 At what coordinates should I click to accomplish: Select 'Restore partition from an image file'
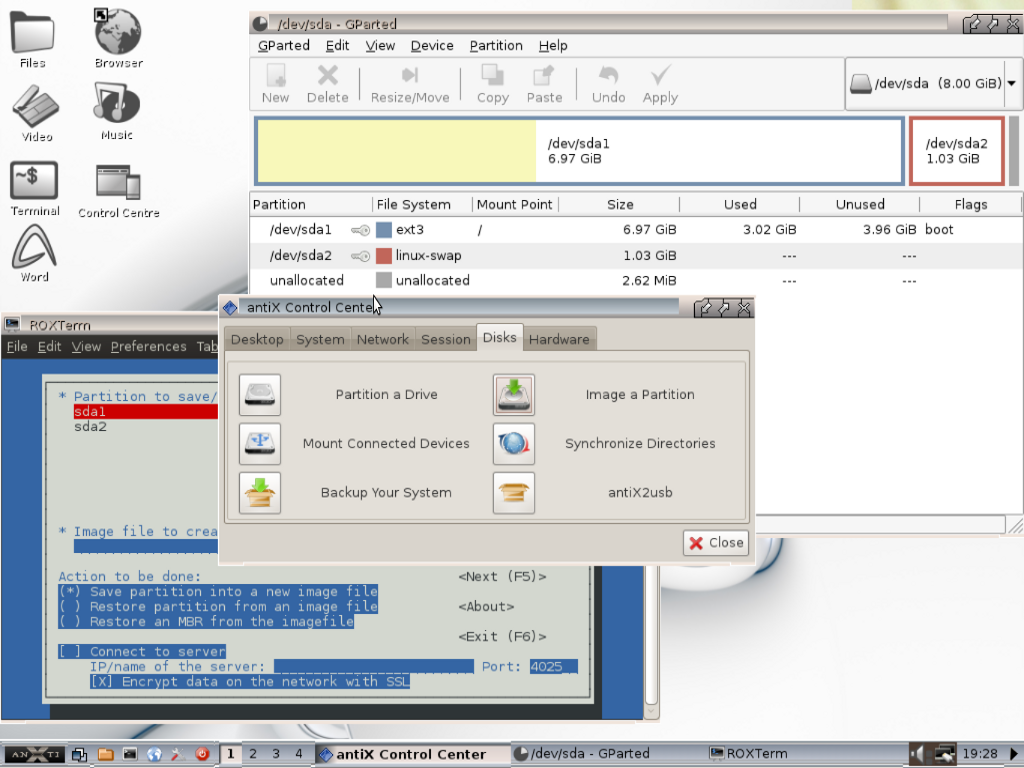click(218, 607)
